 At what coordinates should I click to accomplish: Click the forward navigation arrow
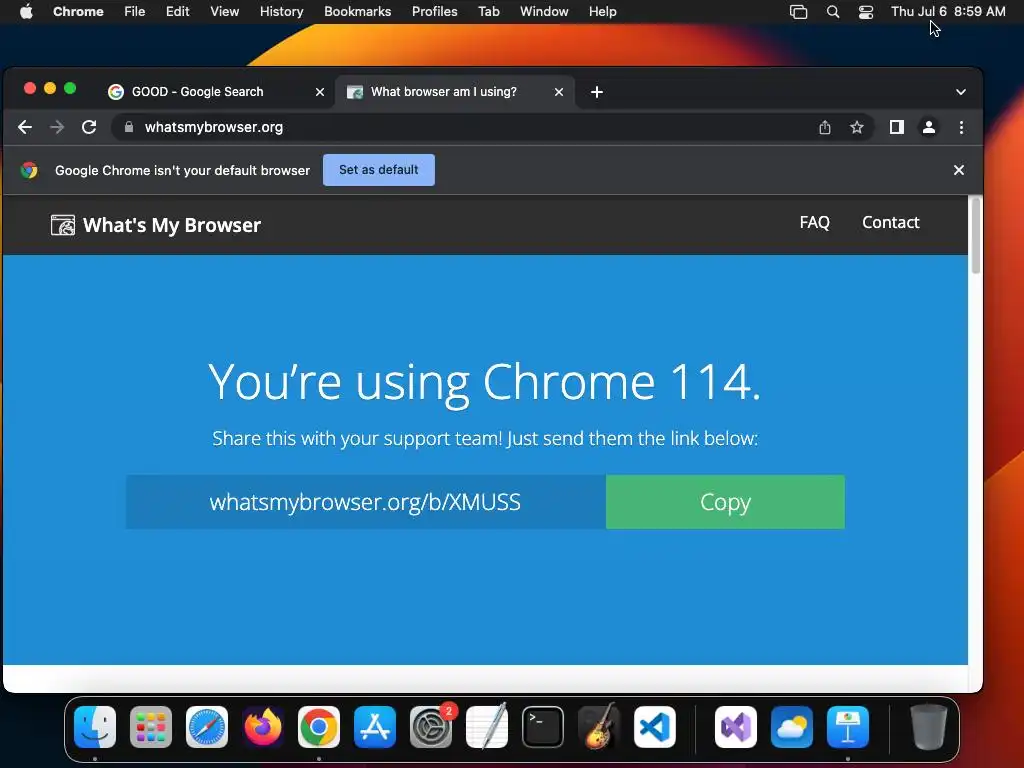(x=57, y=127)
